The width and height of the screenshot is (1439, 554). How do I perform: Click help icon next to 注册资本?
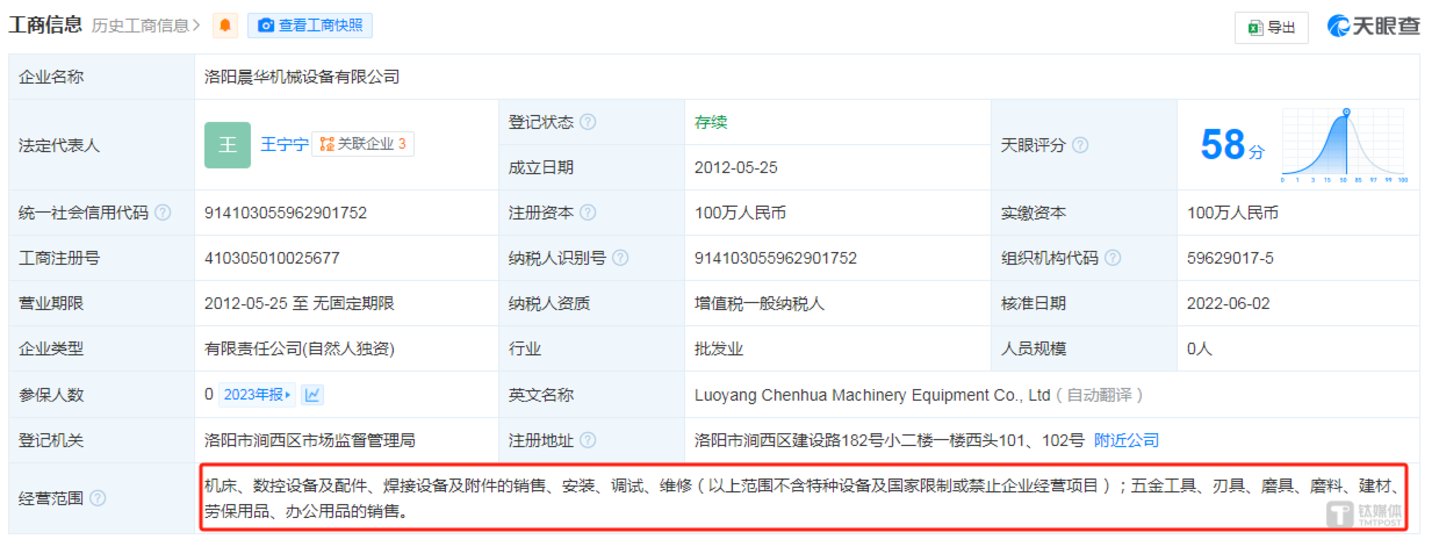588,213
